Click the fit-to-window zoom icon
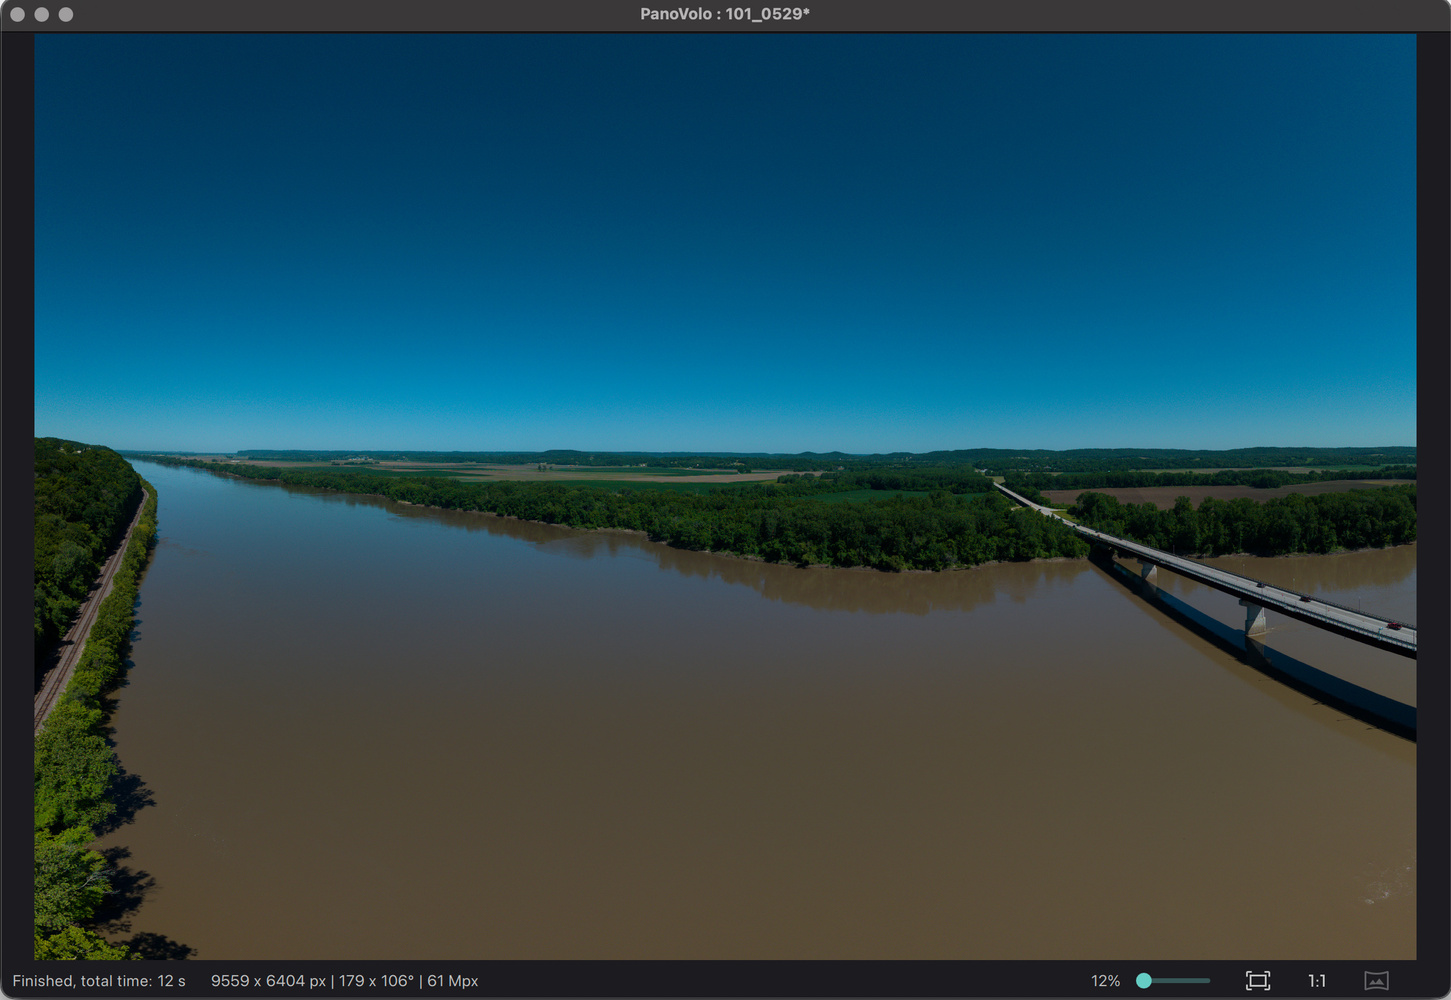Viewport: 1451px width, 1000px height. pyautogui.click(x=1257, y=981)
